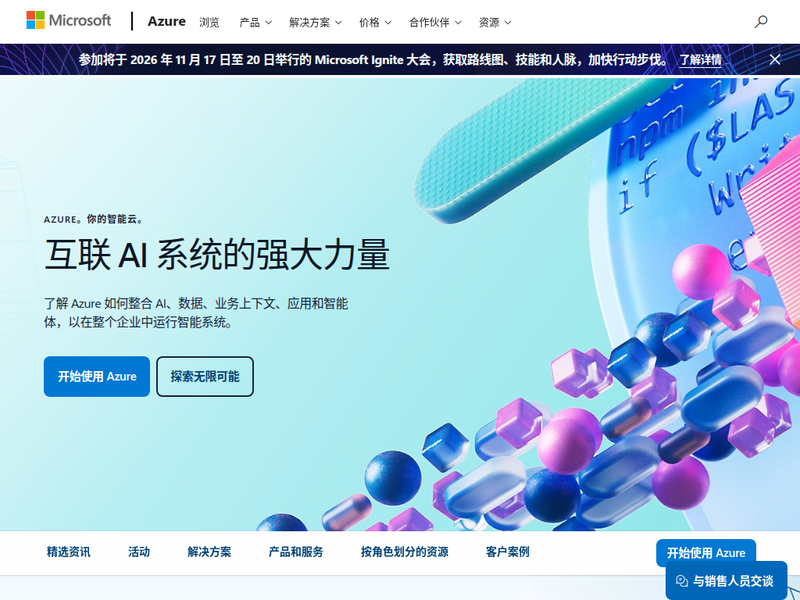
Task: Select the 活动 tab
Action: [x=139, y=552]
